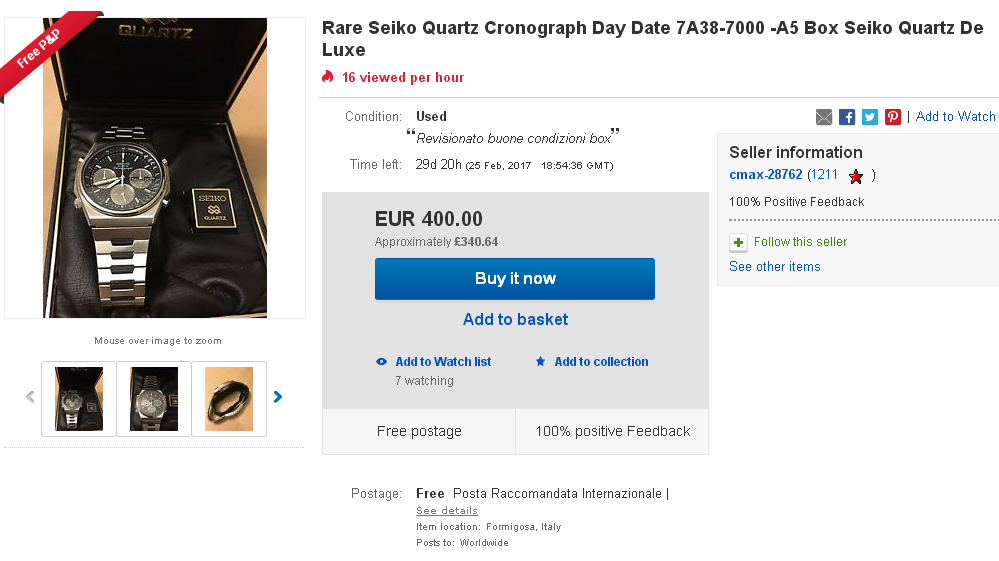Click Add to Watch link near share icons
999x561 pixels.
pos(955,117)
